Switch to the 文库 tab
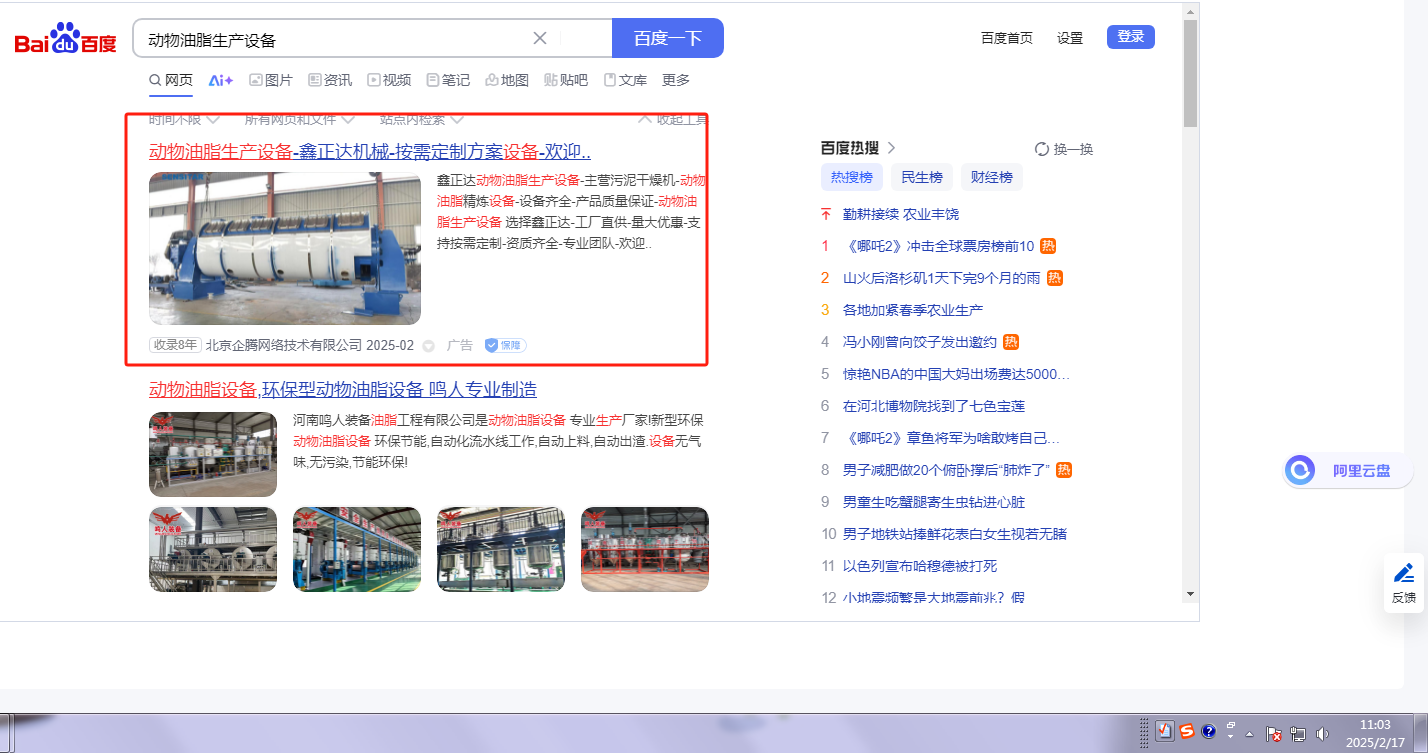Image resolution: width=1428 pixels, height=753 pixels. [625, 80]
